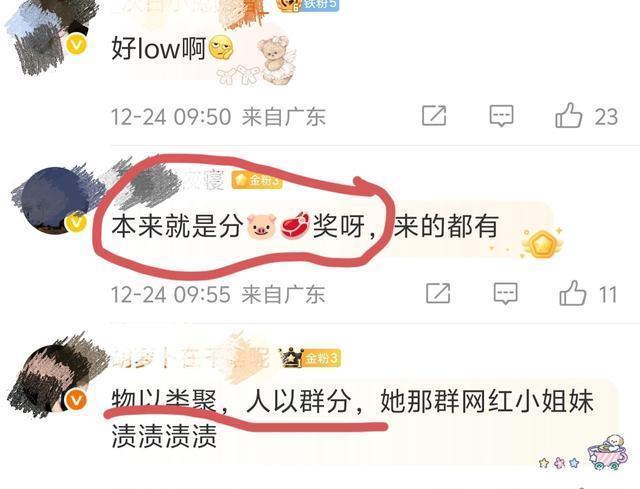
Task: Tap the 12-24 09:55 来自广东 timestamp
Action: coord(218,294)
